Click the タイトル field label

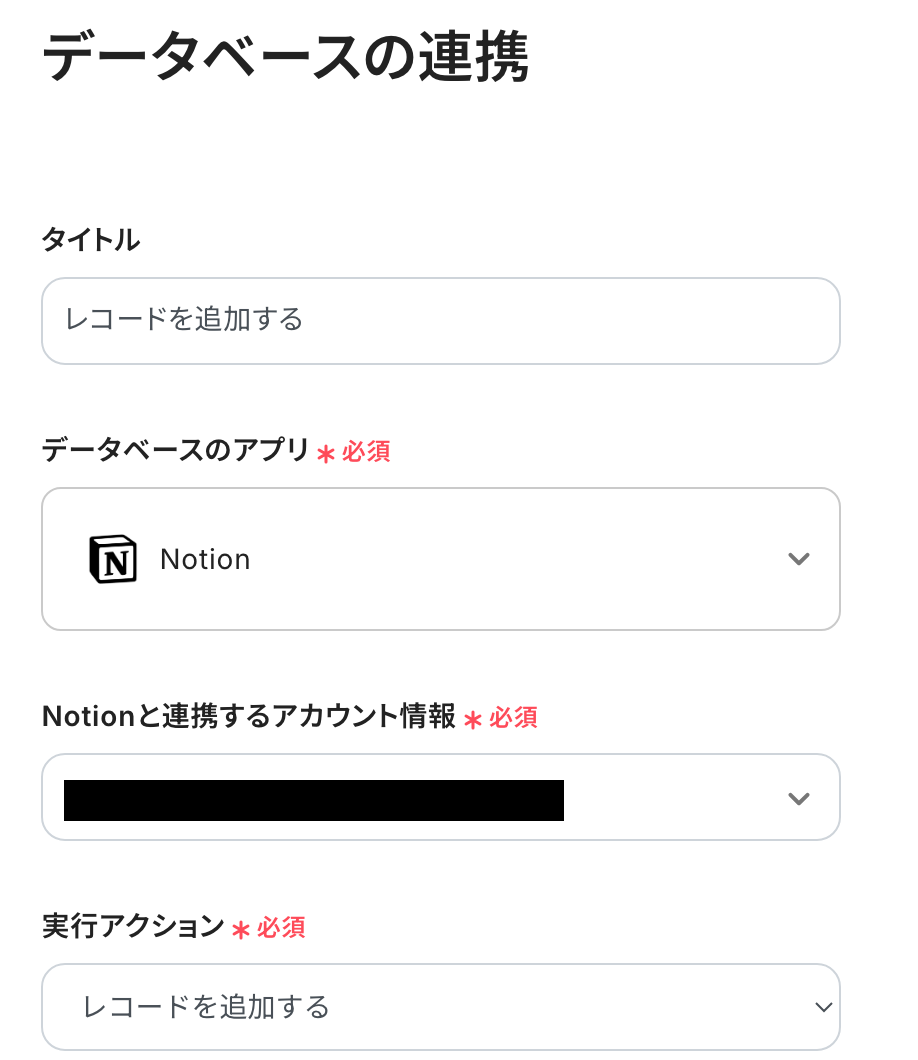(x=91, y=240)
